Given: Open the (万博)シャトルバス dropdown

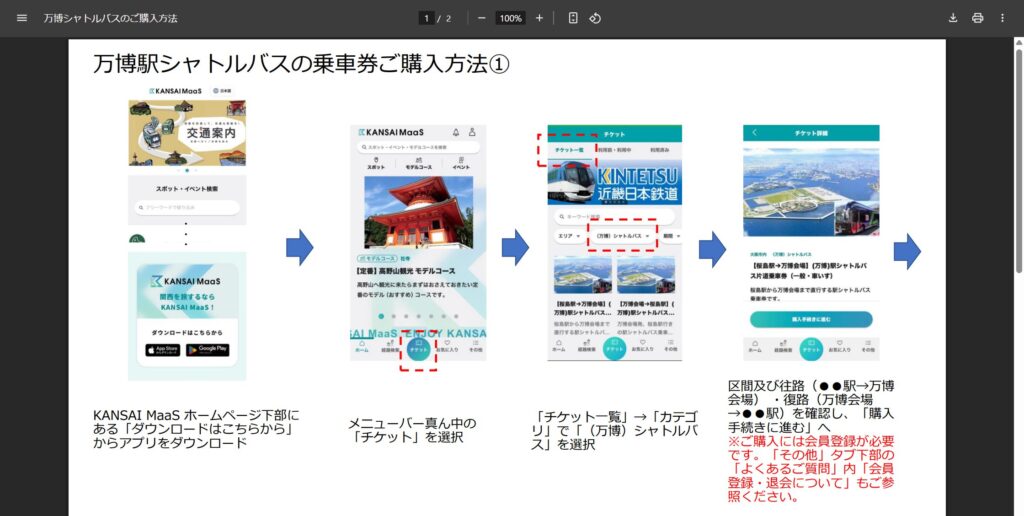Looking at the screenshot, I should click(x=622, y=236).
